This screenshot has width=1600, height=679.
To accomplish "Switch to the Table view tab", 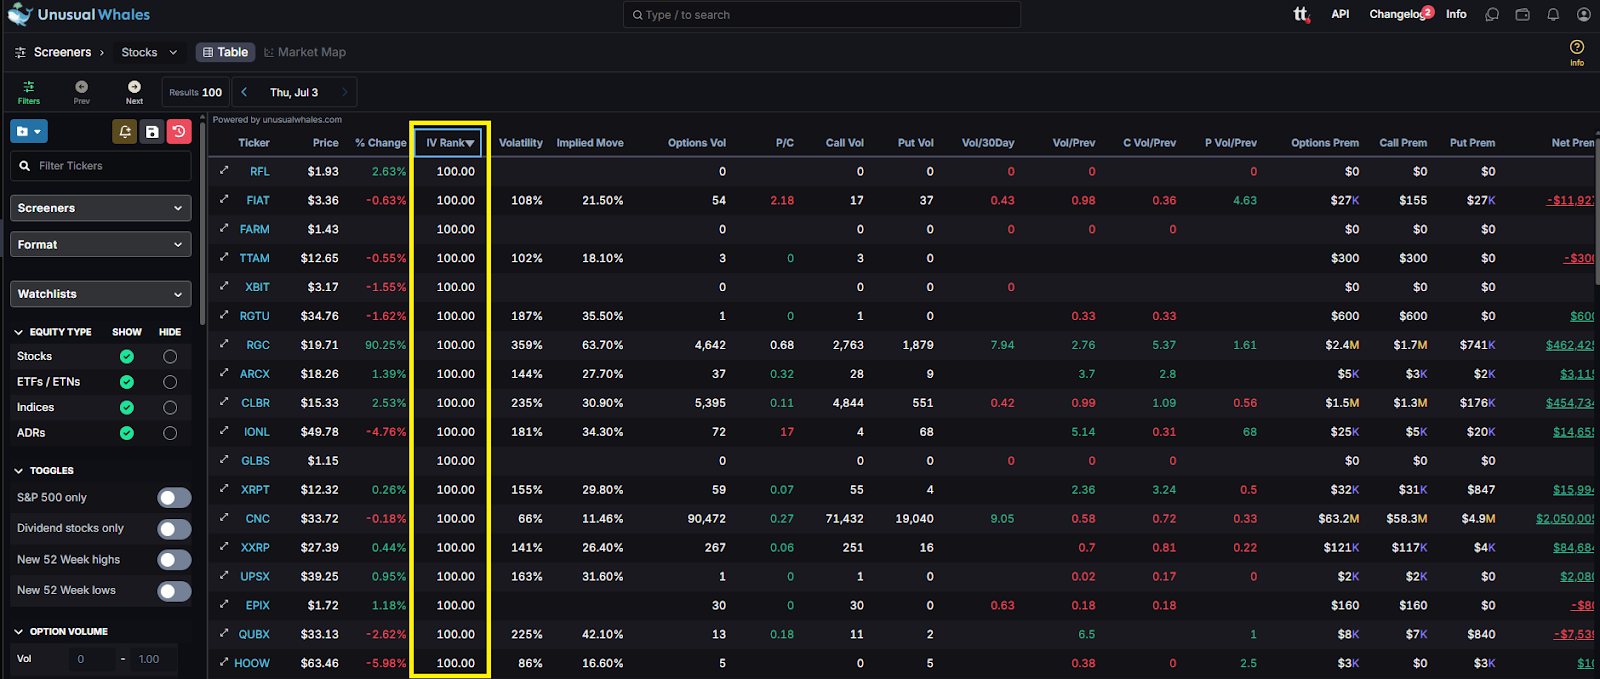I will coord(225,52).
